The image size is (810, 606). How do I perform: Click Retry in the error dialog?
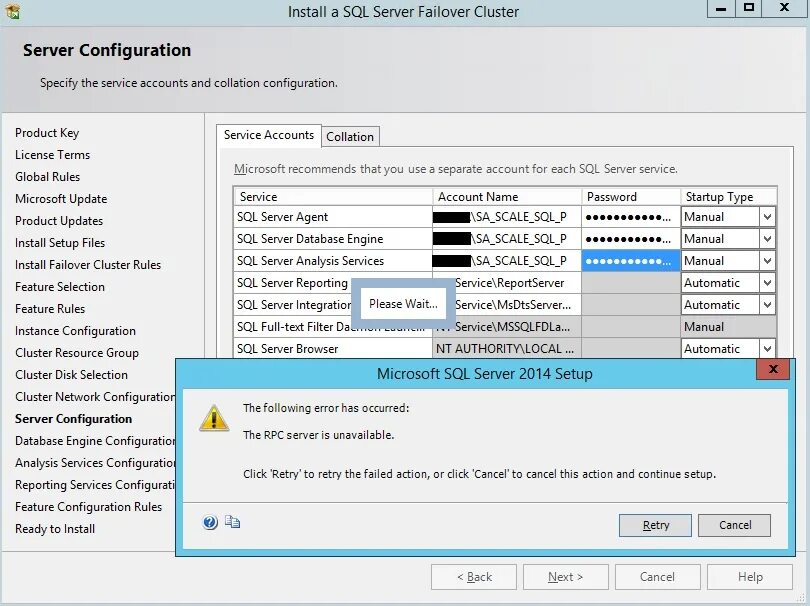[x=655, y=525]
